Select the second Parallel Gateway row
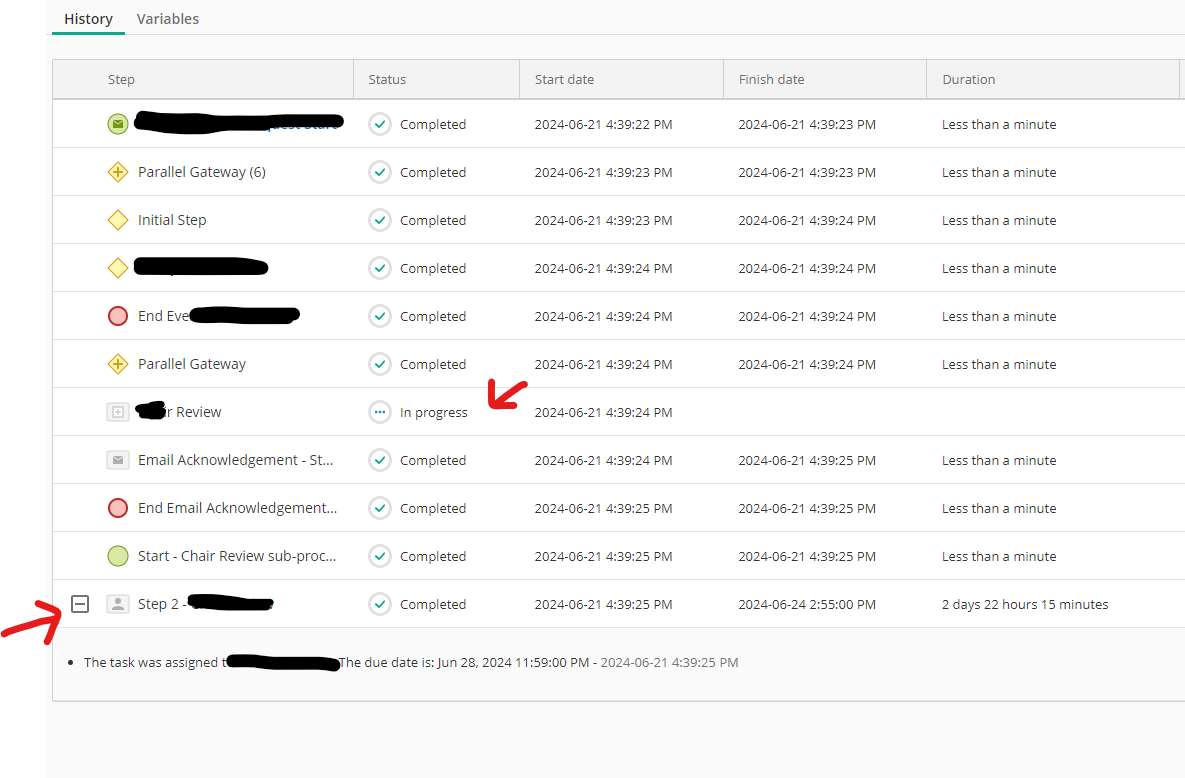The image size is (1185, 778). pyautogui.click(x=192, y=364)
